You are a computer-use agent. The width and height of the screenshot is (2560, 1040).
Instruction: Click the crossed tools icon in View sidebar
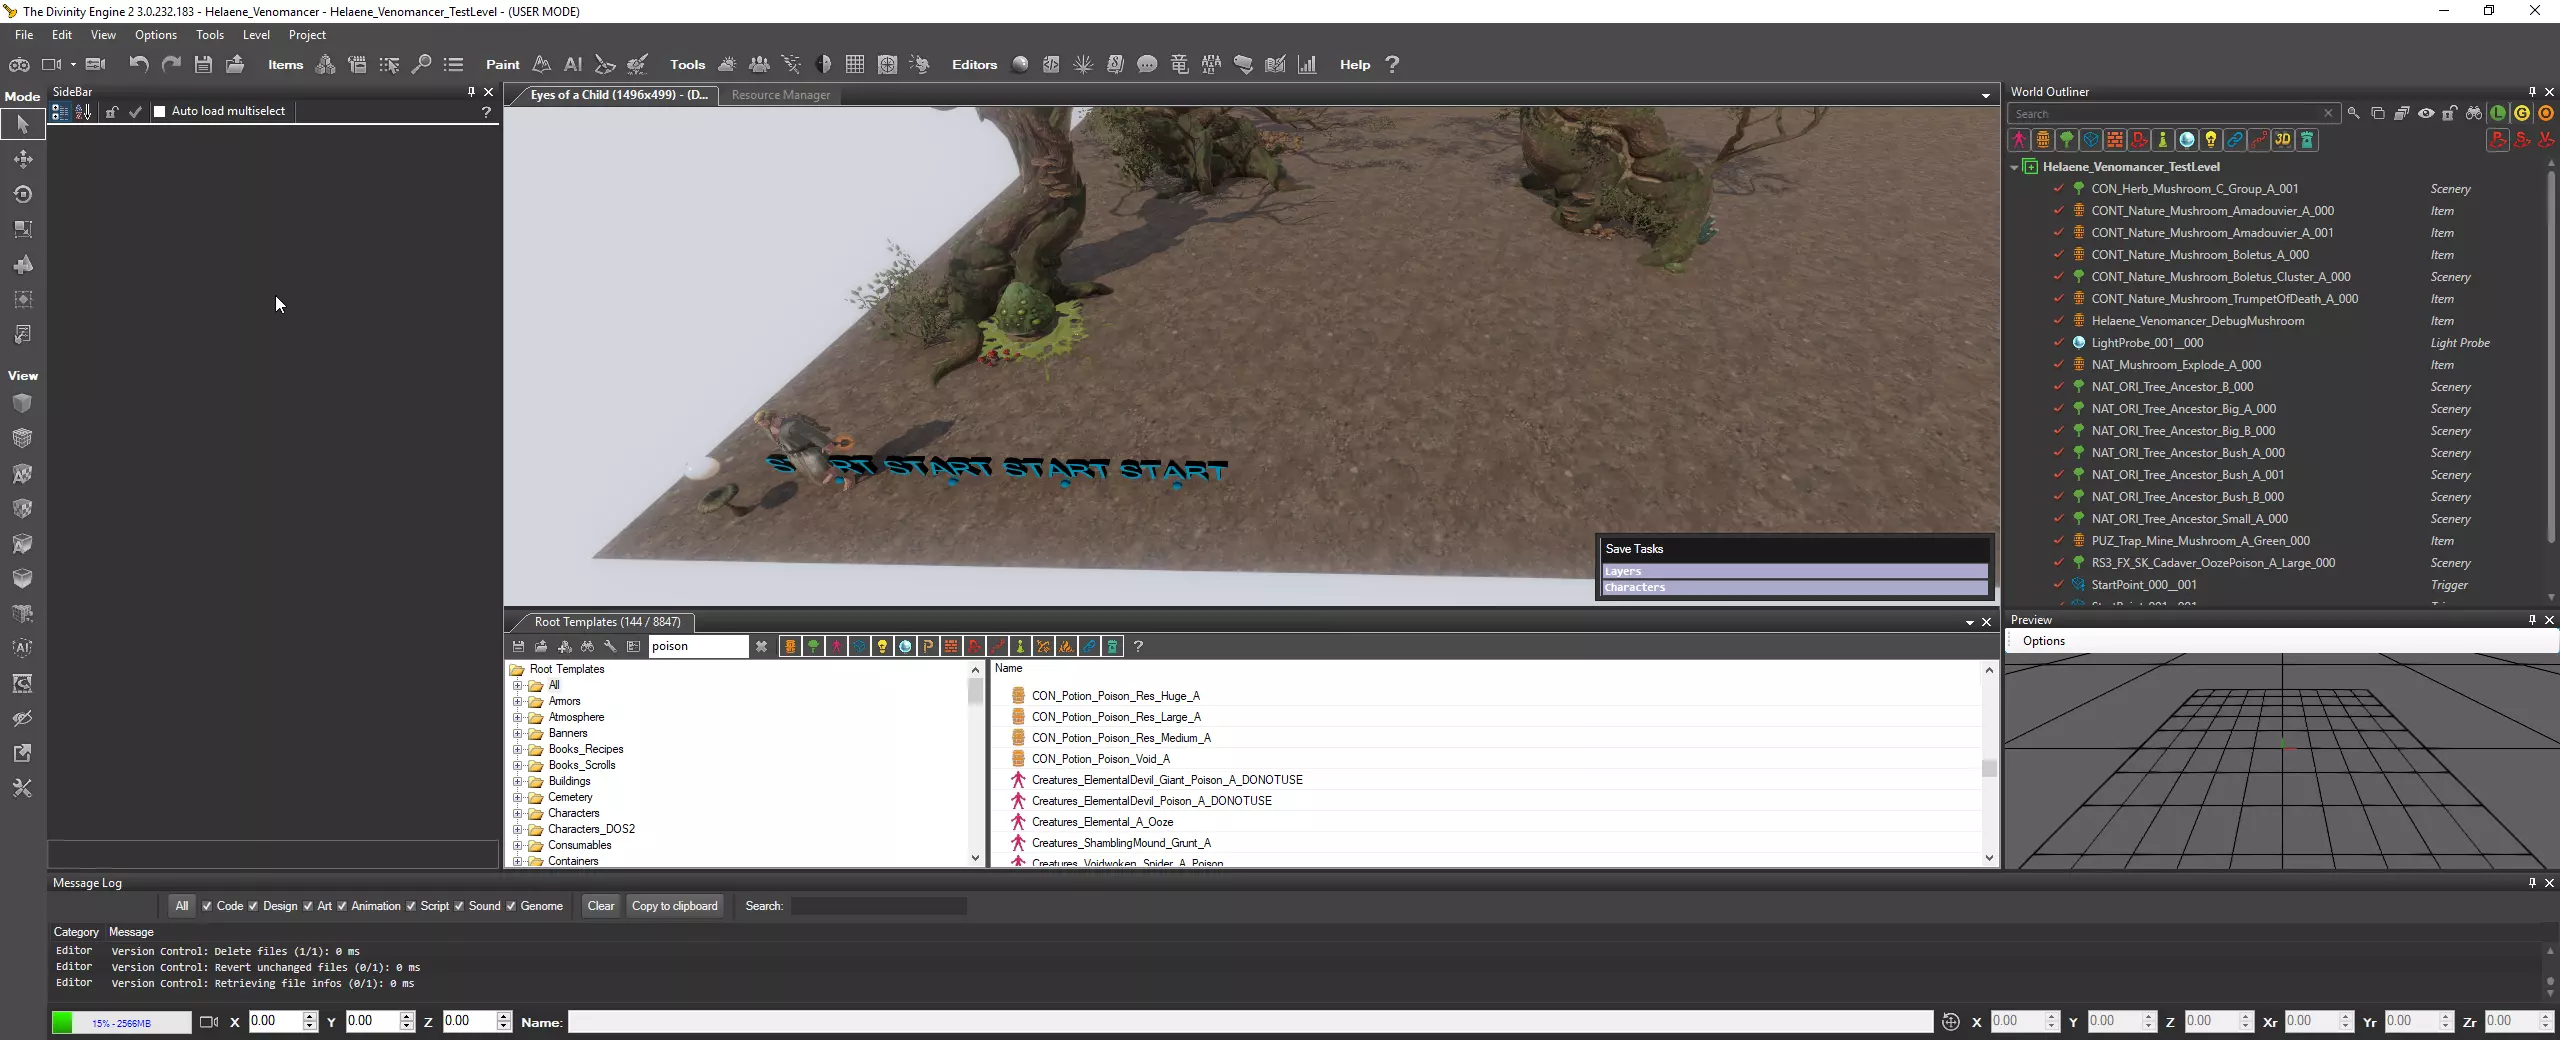click(x=22, y=788)
